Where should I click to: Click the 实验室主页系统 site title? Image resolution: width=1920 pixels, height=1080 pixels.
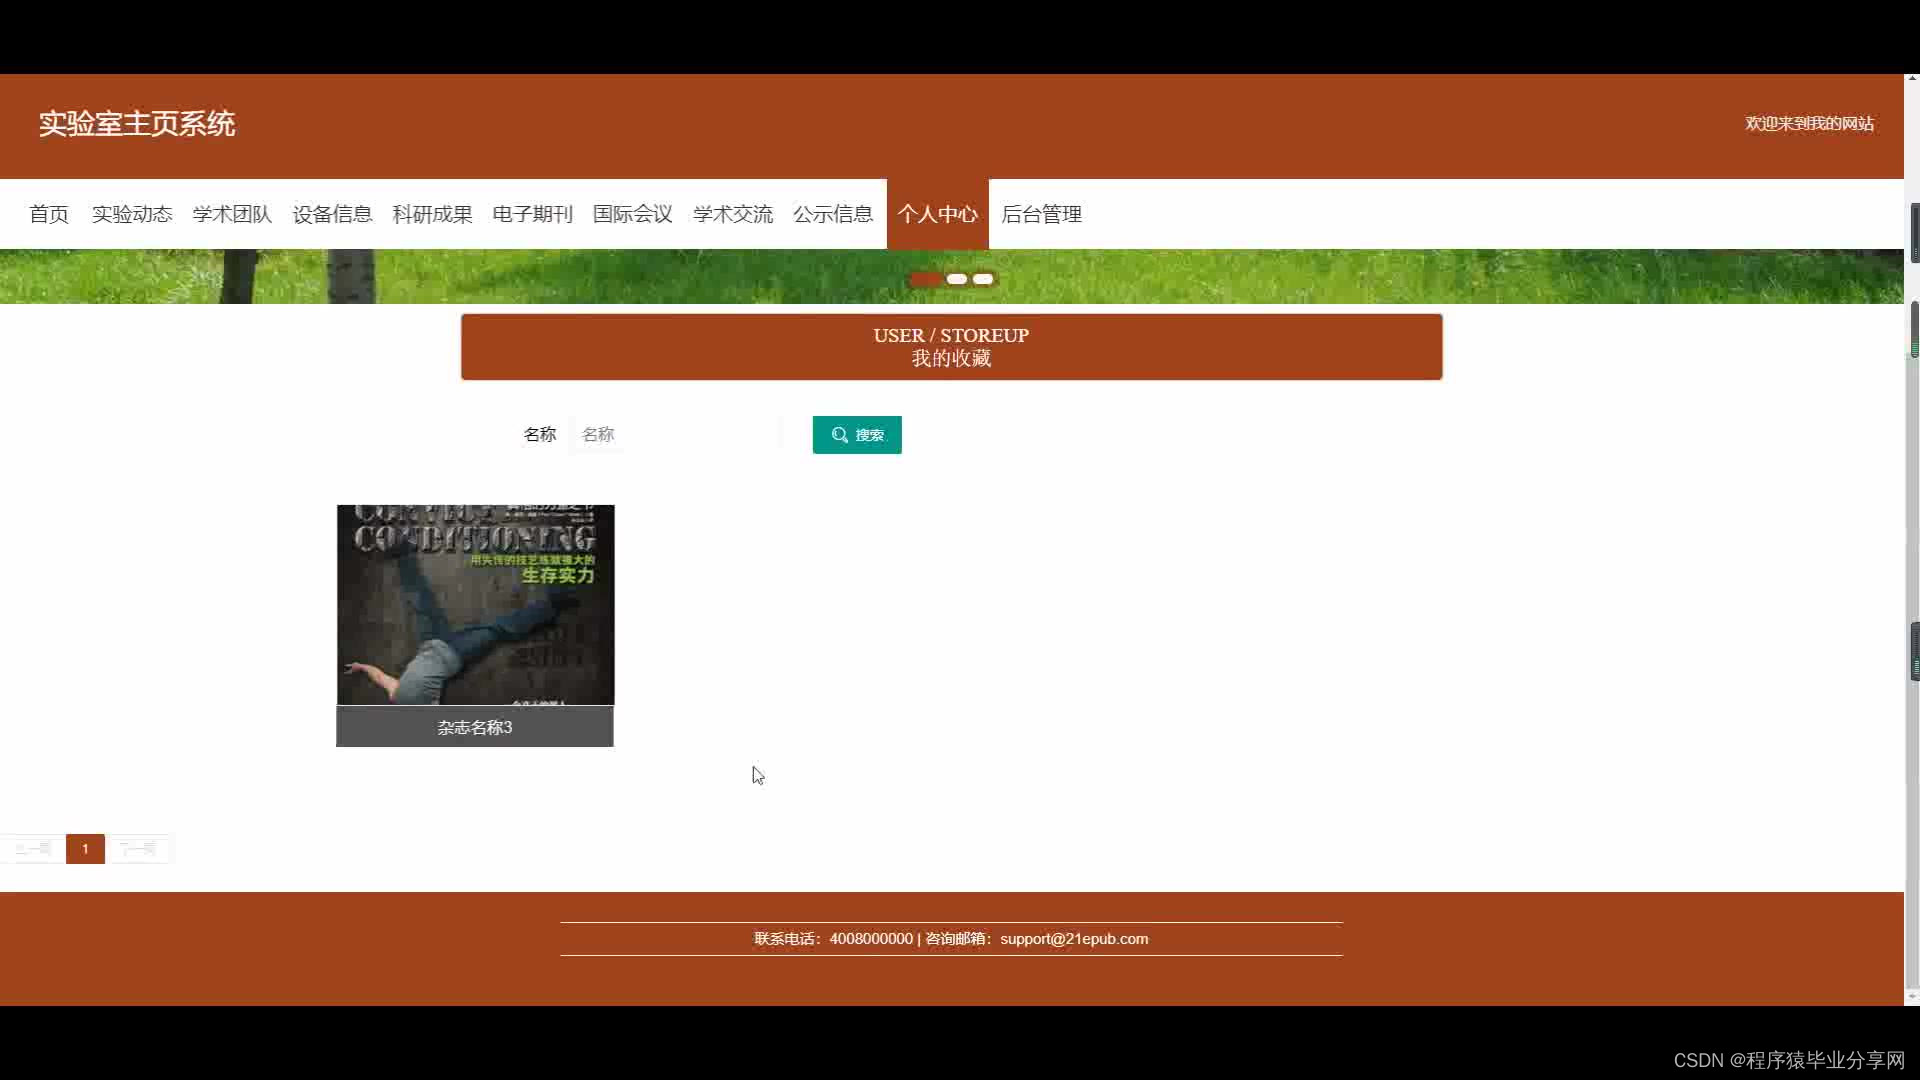click(137, 124)
